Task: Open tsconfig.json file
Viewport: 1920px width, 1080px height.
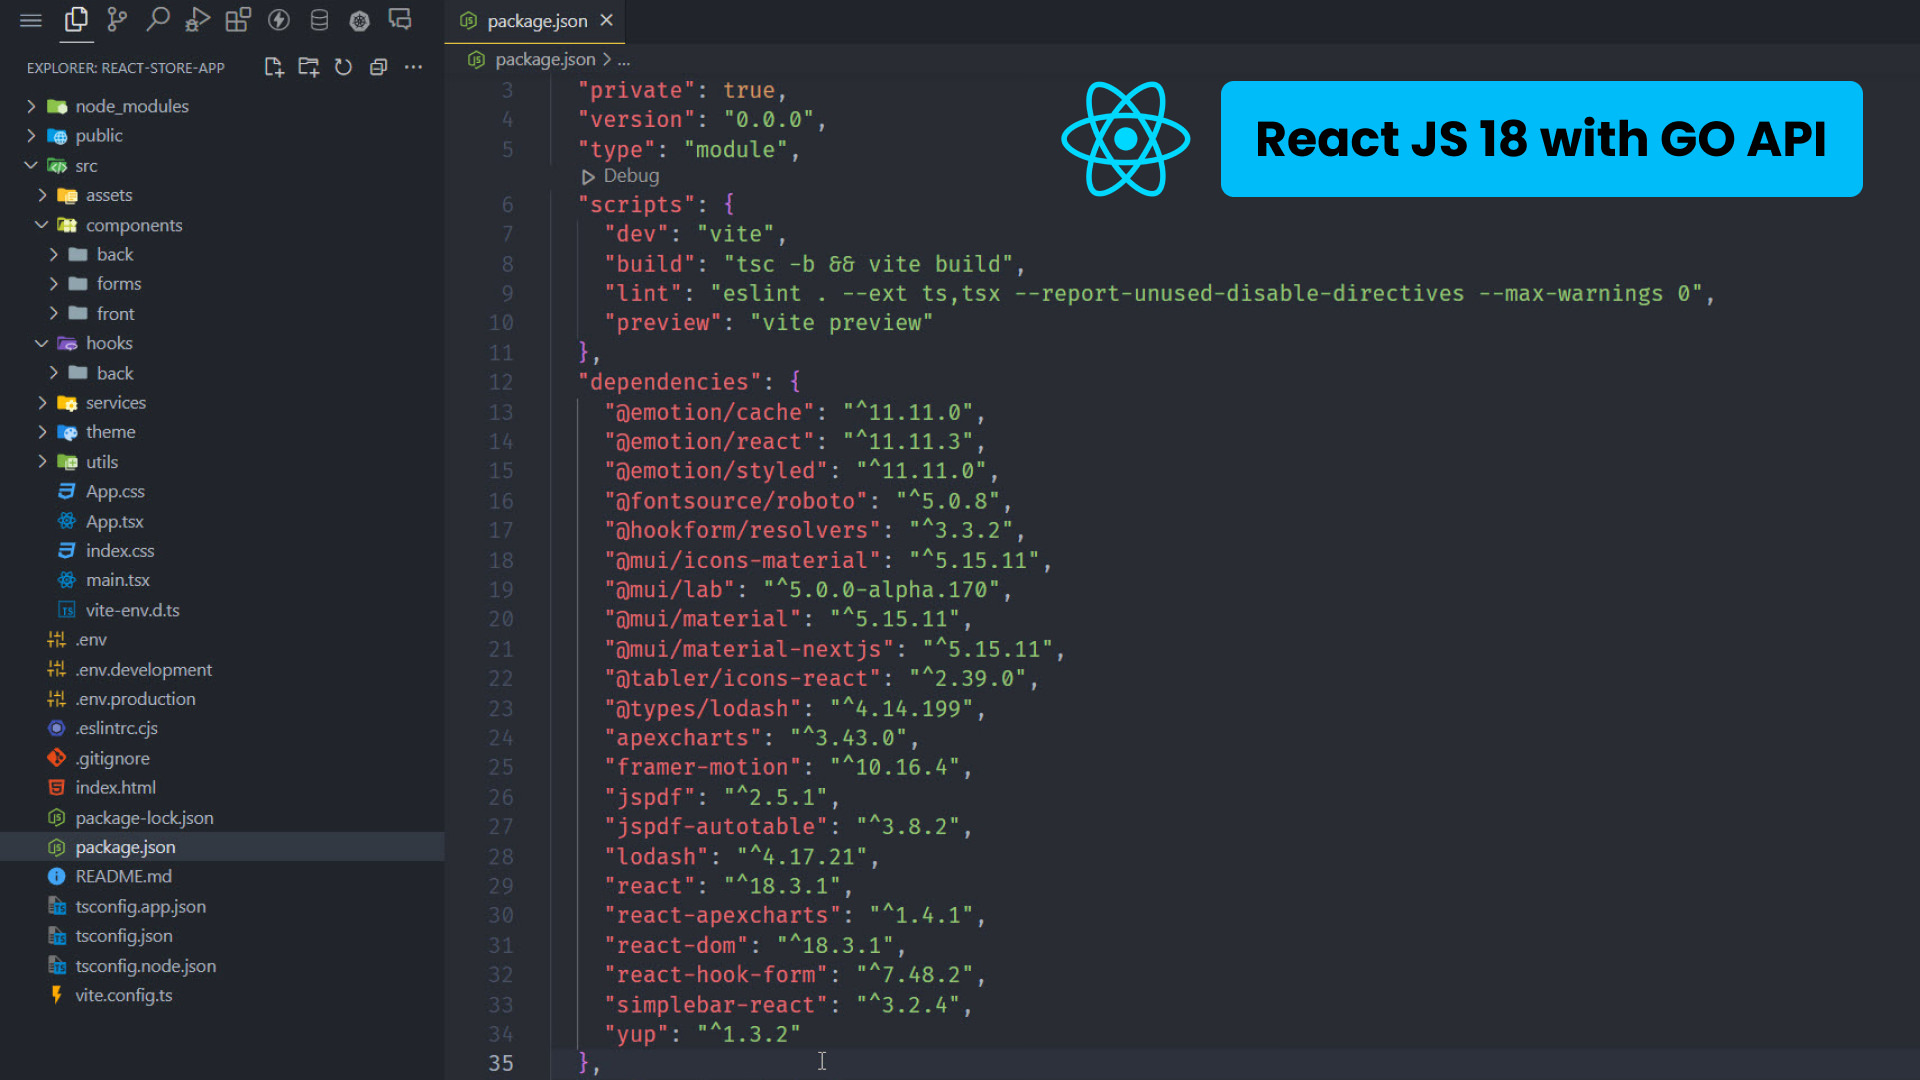Action: (123, 936)
